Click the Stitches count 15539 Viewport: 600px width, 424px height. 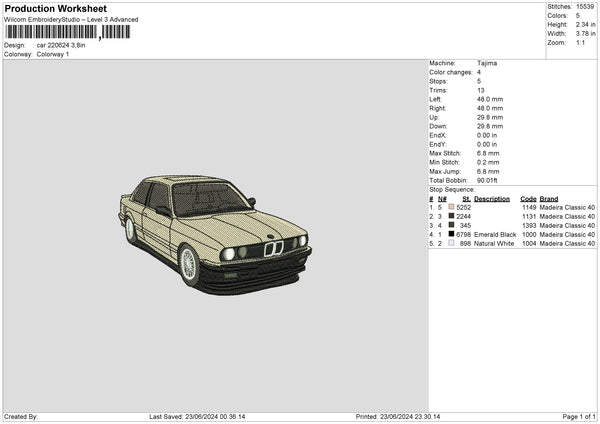[586, 6]
